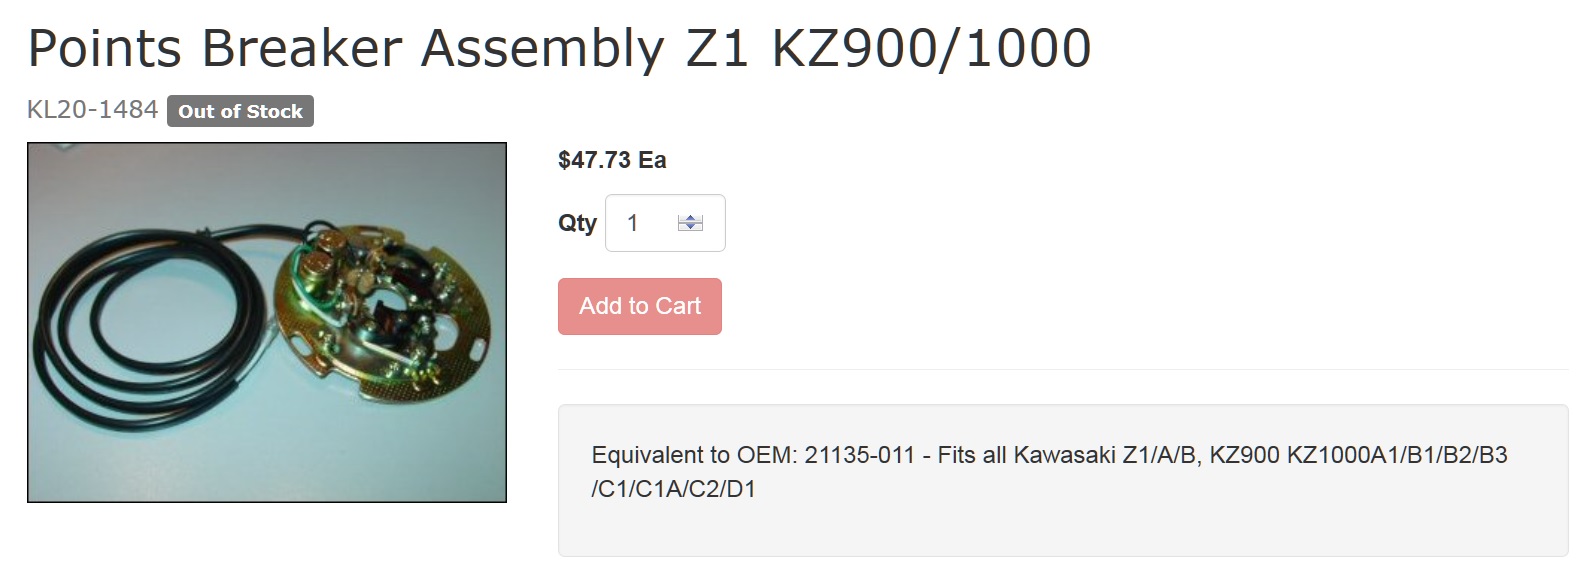Click the KZ1000A1/B1/B2/B3 fitment text
This screenshot has height=561, width=1589.
click(x=1397, y=455)
